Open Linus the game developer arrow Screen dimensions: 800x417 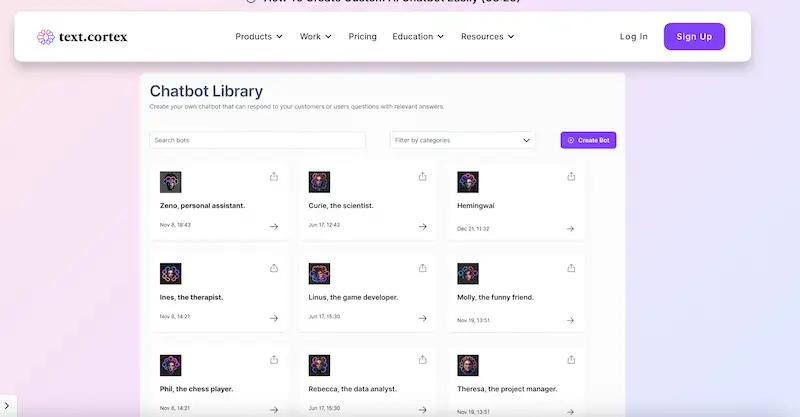pos(422,319)
